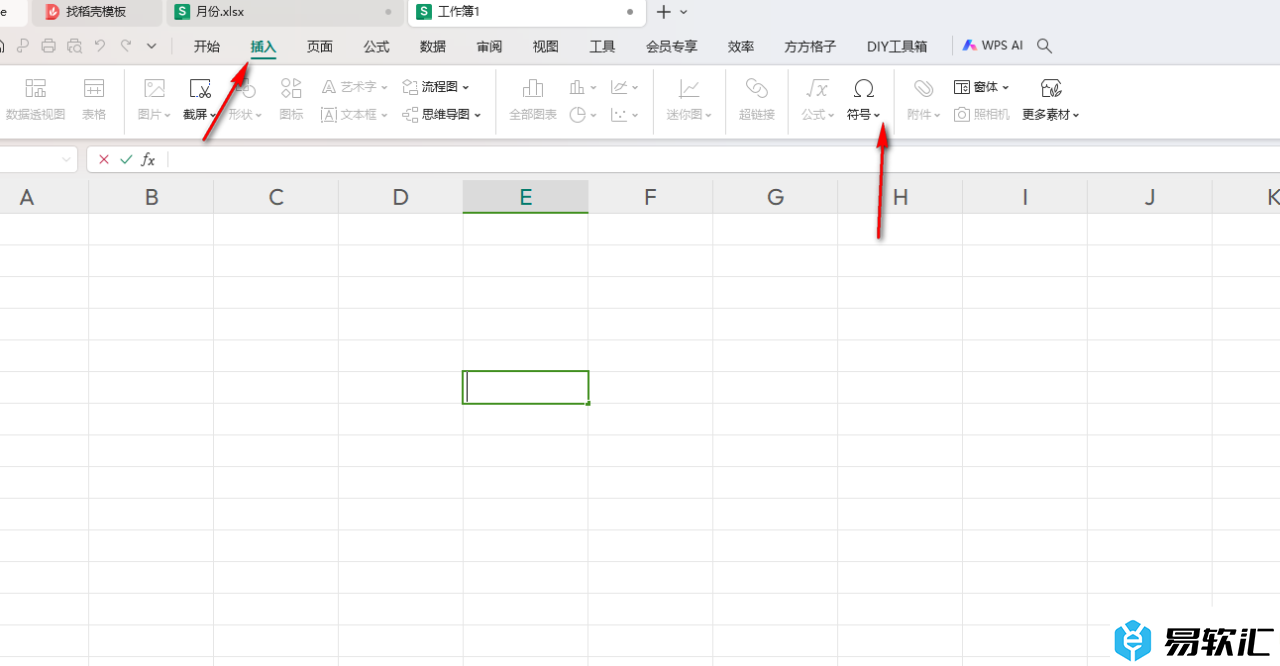Click the 图标 icon library button
Image resolution: width=1280 pixels, height=666 pixels.
(291, 89)
